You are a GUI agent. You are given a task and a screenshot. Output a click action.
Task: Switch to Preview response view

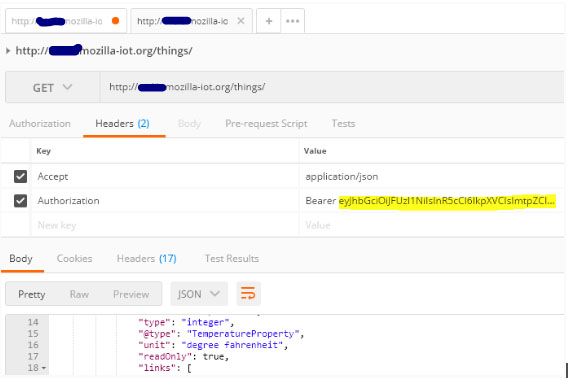pyautogui.click(x=131, y=294)
